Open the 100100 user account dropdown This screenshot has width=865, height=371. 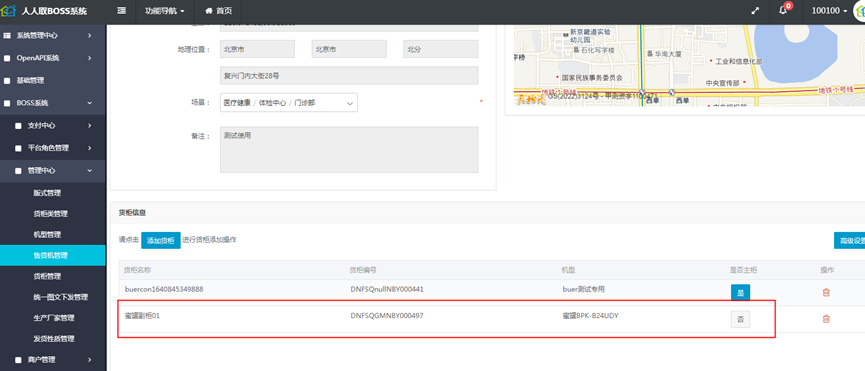tap(829, 11)
